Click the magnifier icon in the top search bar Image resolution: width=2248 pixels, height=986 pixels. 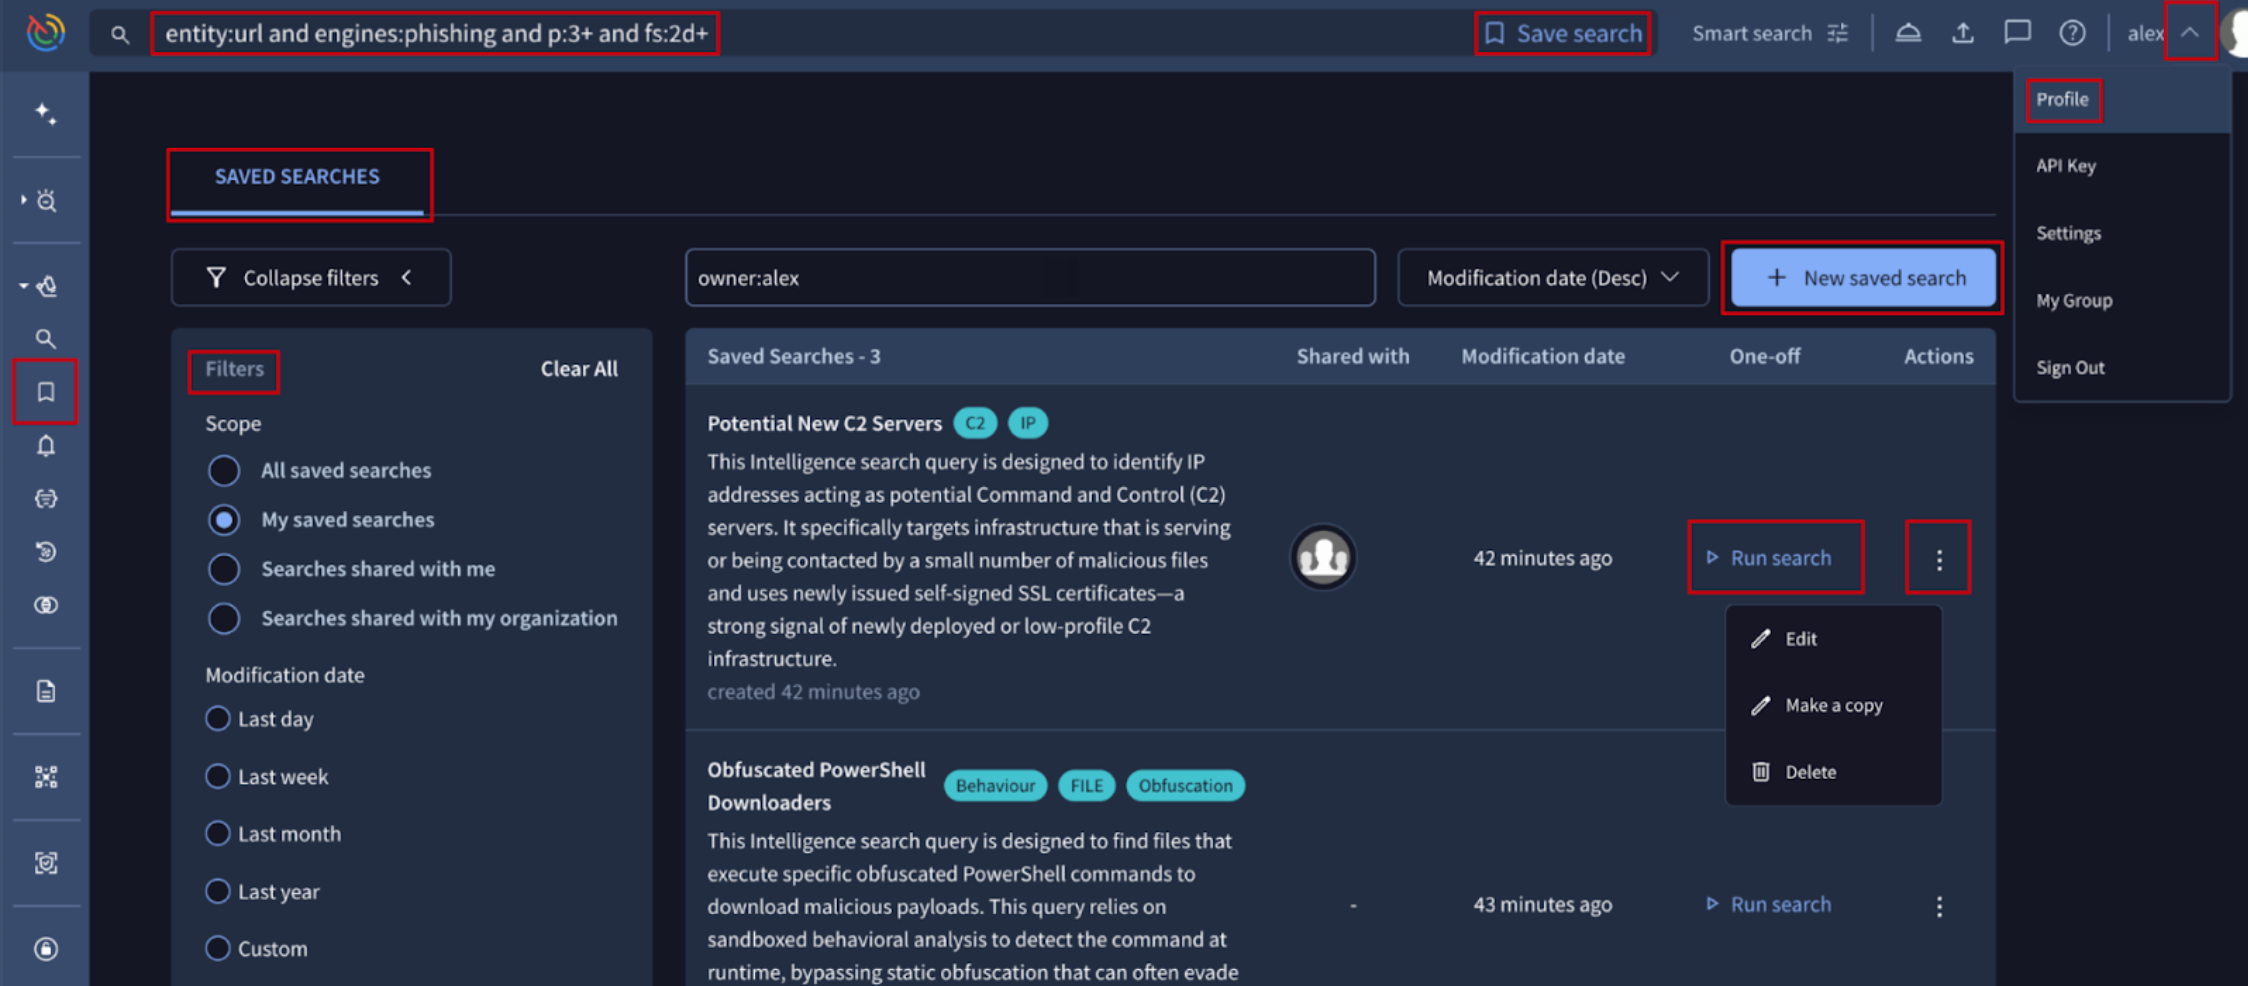[120, 35]
